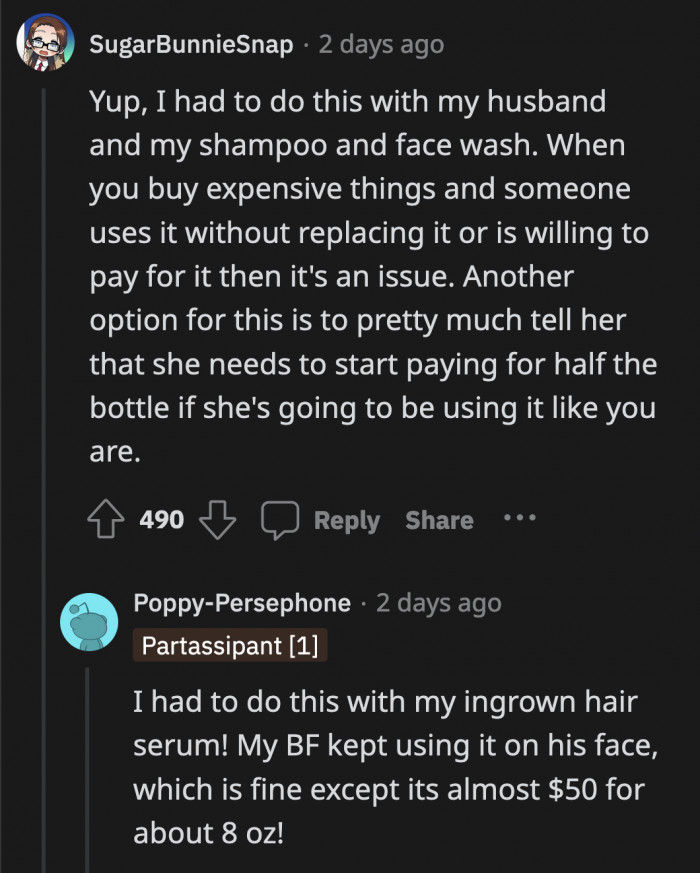Open the three-dot more options menu
Viewport: 700px width, 873px height.
coord(520,519)
